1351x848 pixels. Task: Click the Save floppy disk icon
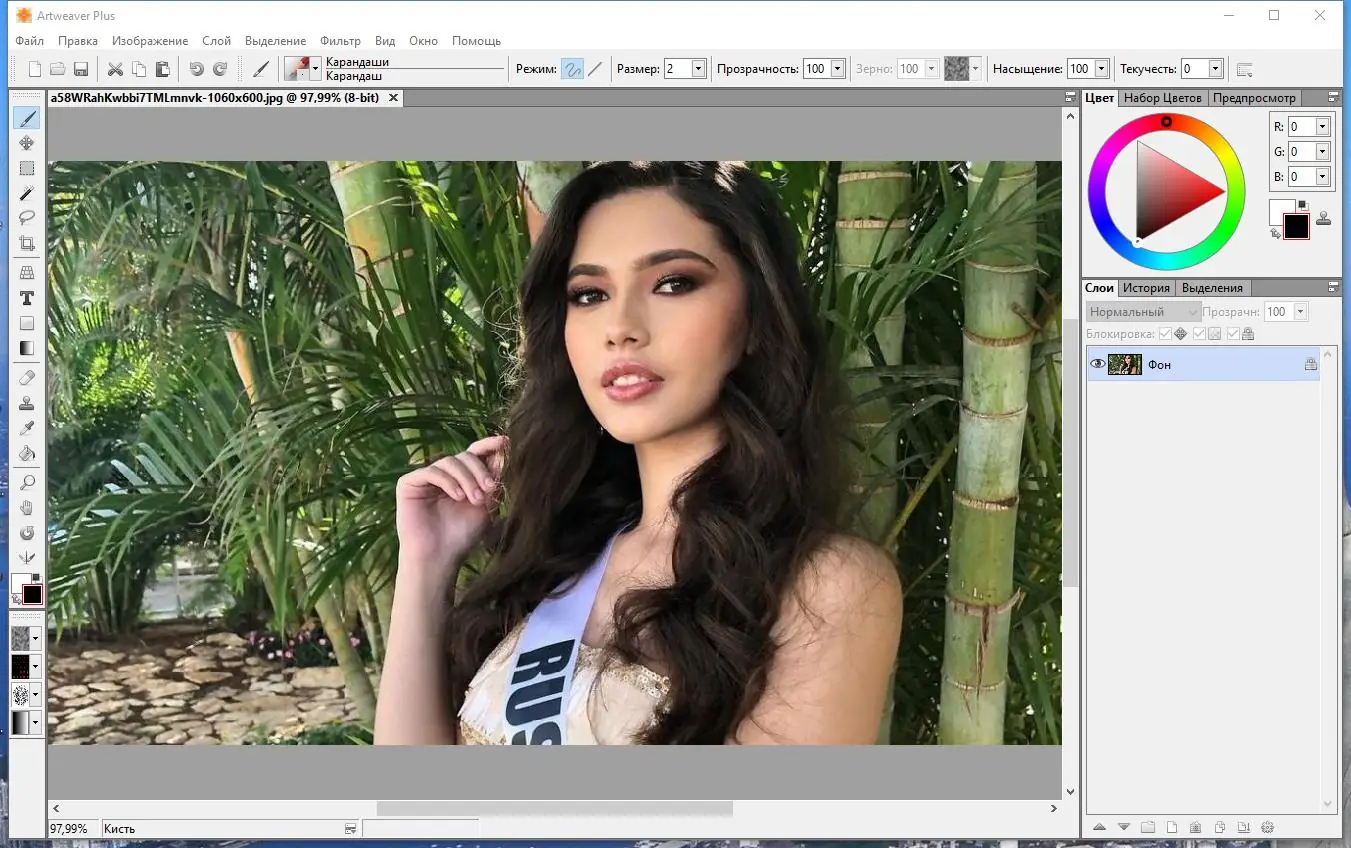[81, 69]
